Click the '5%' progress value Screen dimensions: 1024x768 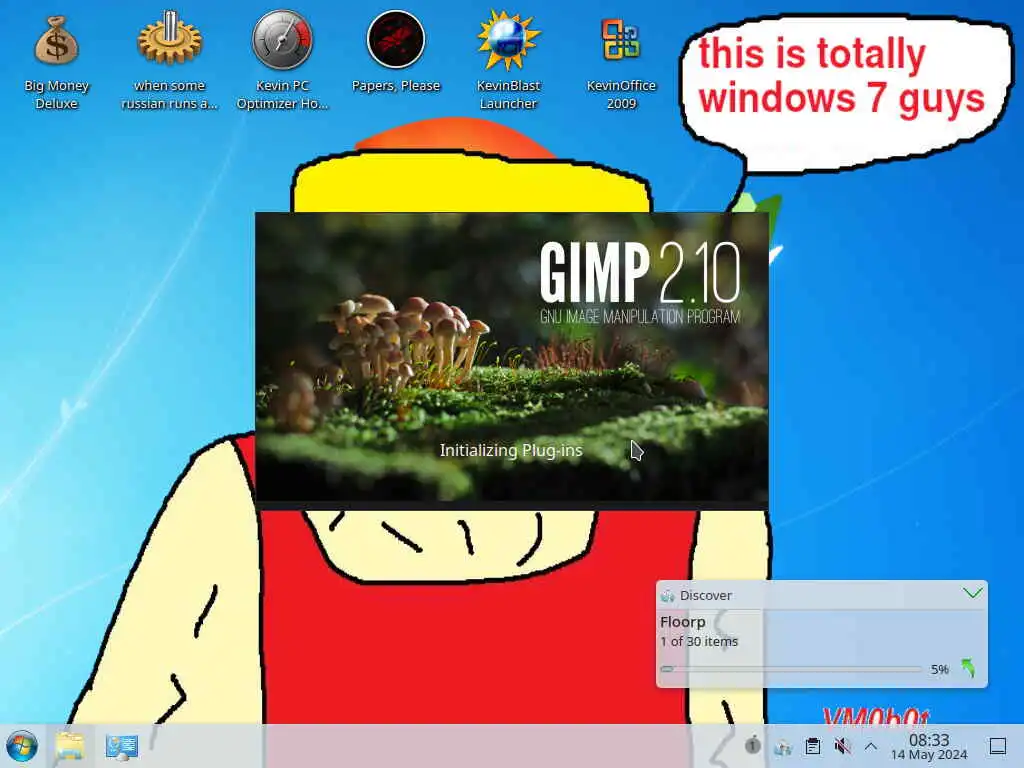940,669
